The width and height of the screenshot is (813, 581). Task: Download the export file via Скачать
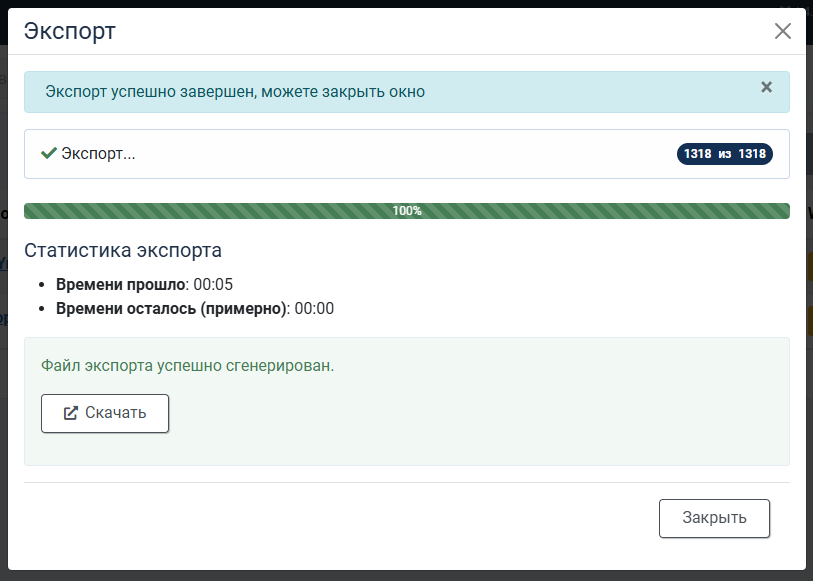(105, 413)
